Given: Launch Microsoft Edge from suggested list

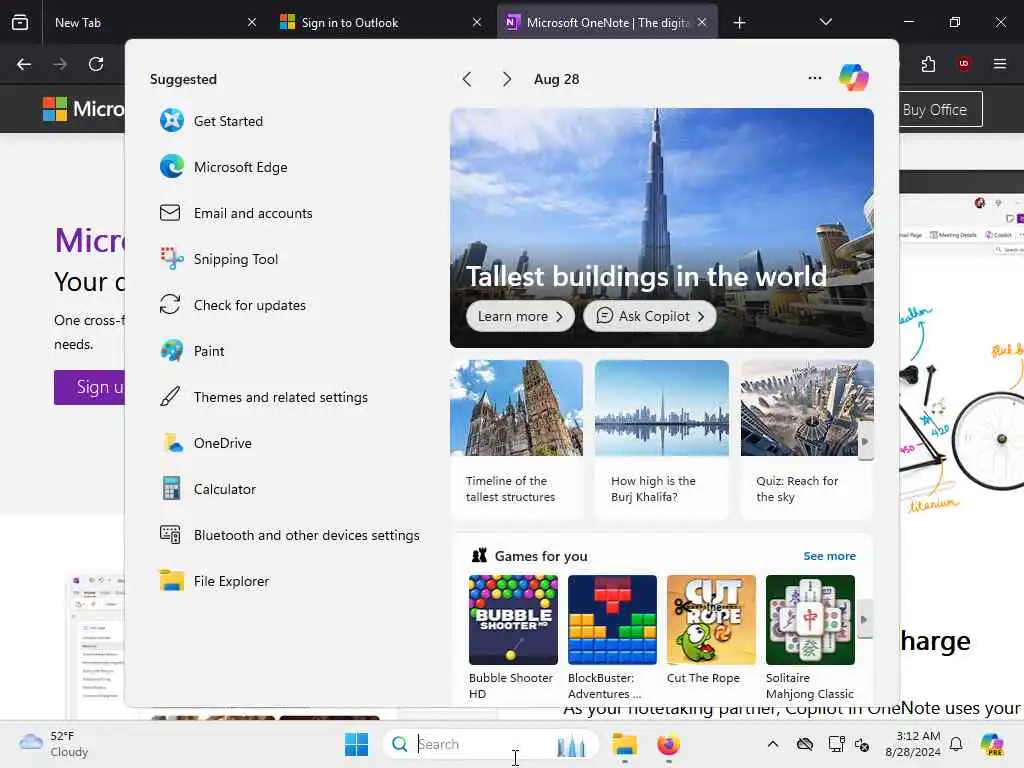Looking at the screenshot, I should [x=172, y=167].
